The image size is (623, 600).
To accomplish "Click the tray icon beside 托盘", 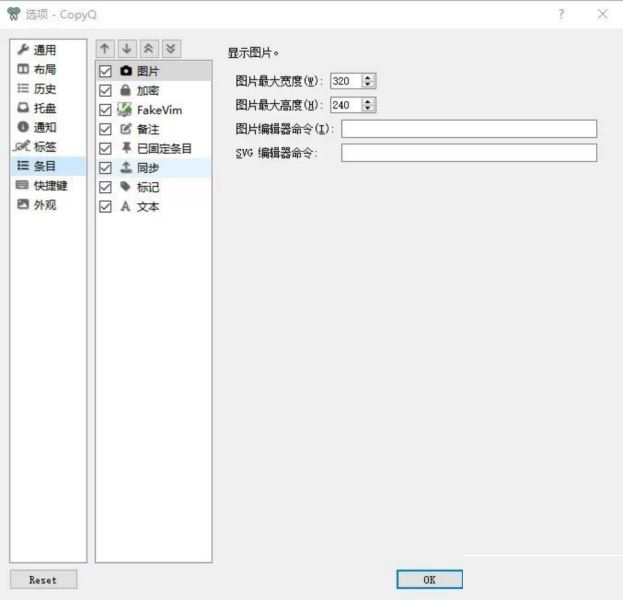I will tap(23, 108).
